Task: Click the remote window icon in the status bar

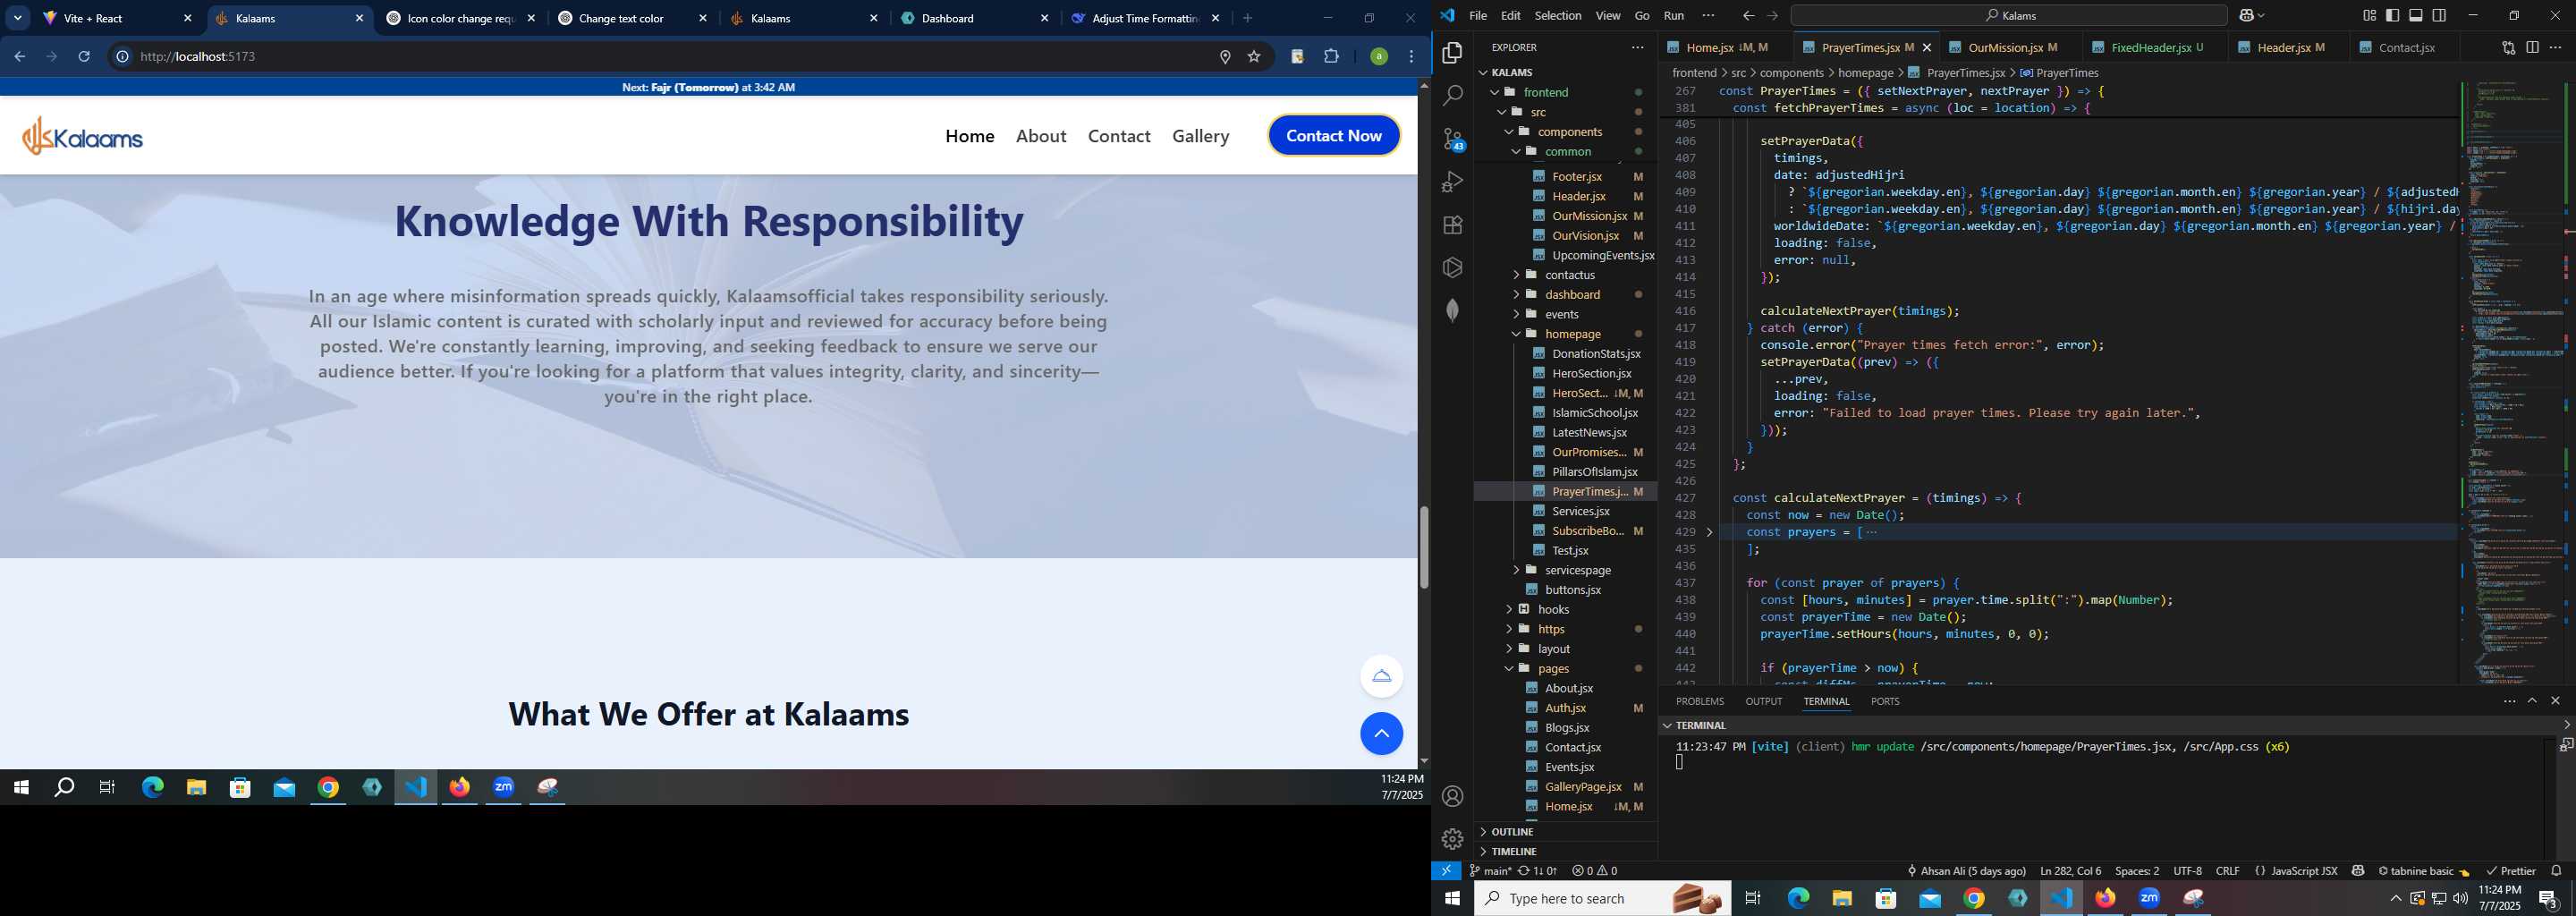Action: (1446, 871)
